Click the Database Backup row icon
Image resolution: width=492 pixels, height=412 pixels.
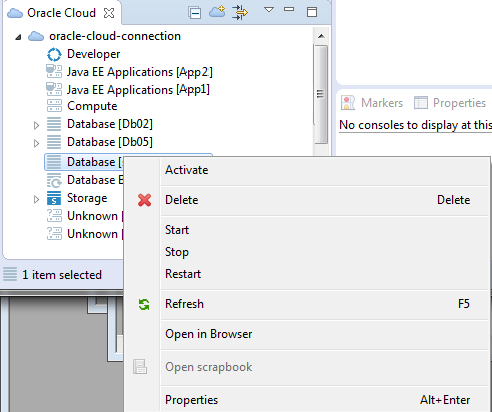point(54,180)
